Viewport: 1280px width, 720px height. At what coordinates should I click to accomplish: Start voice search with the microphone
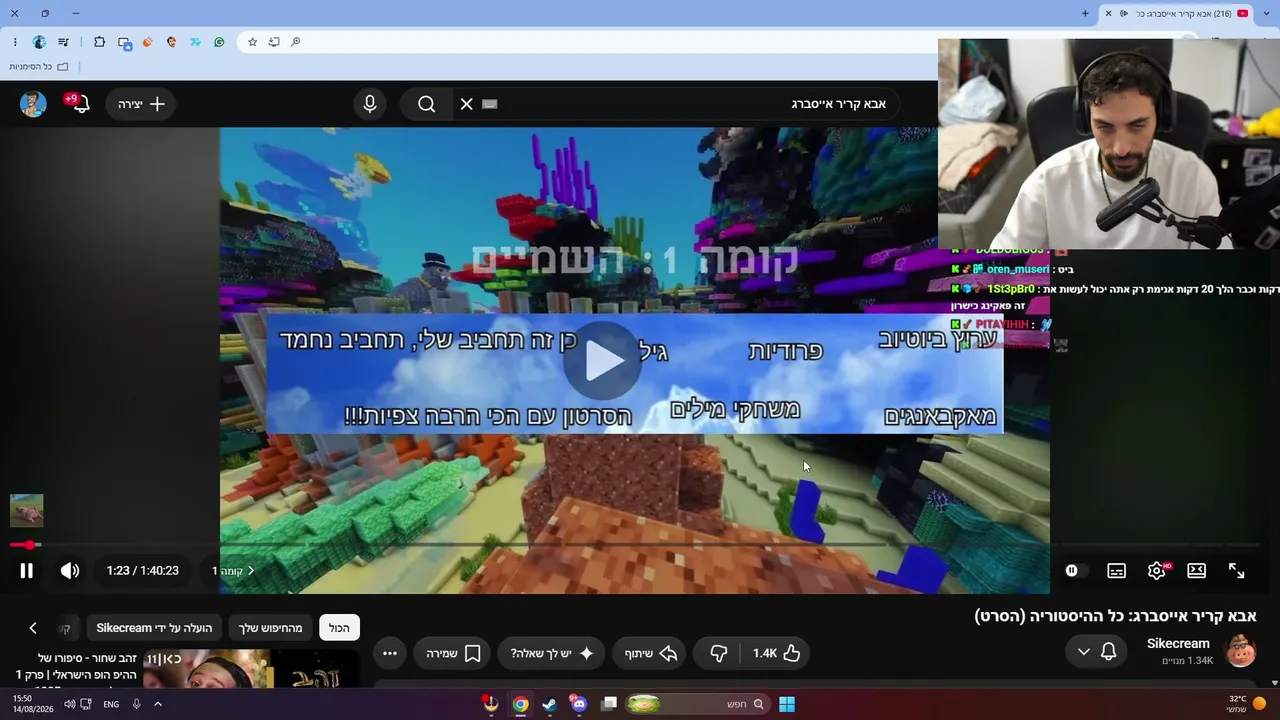tap(370, 104)
